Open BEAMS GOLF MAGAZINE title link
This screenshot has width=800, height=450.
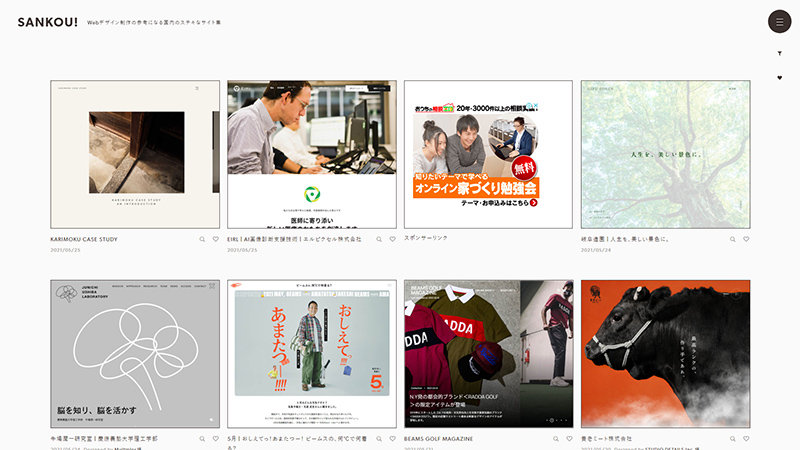[x=438, y=438]
